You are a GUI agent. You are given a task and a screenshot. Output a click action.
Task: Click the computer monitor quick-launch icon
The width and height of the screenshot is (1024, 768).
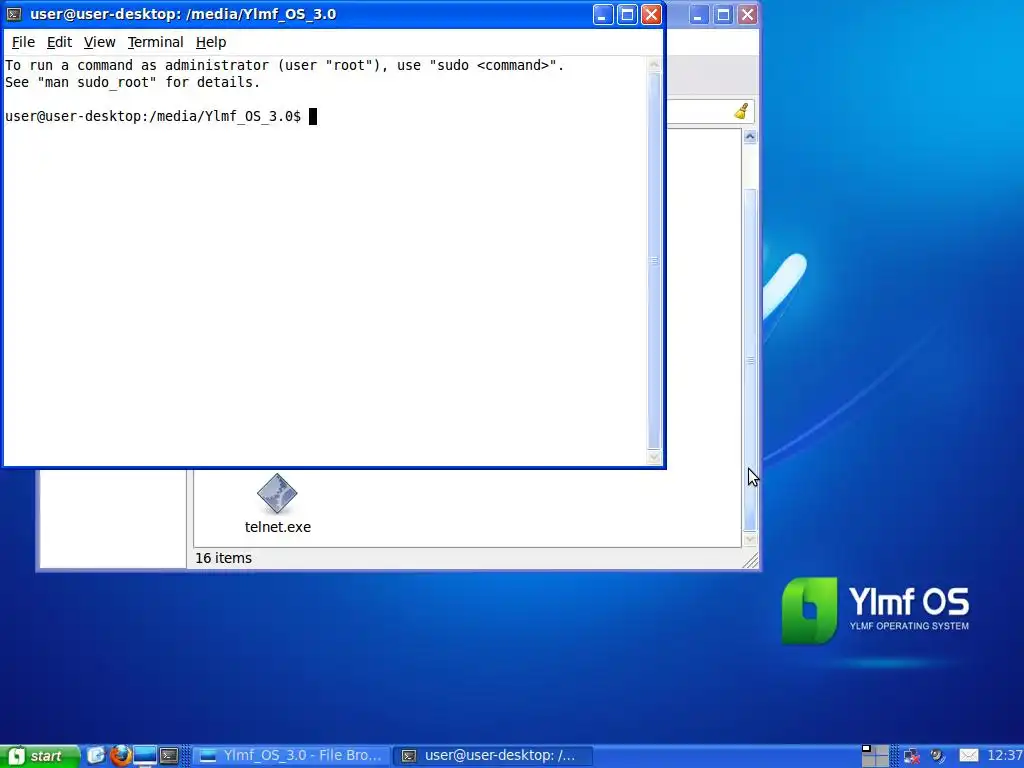(x=145, y=756)
